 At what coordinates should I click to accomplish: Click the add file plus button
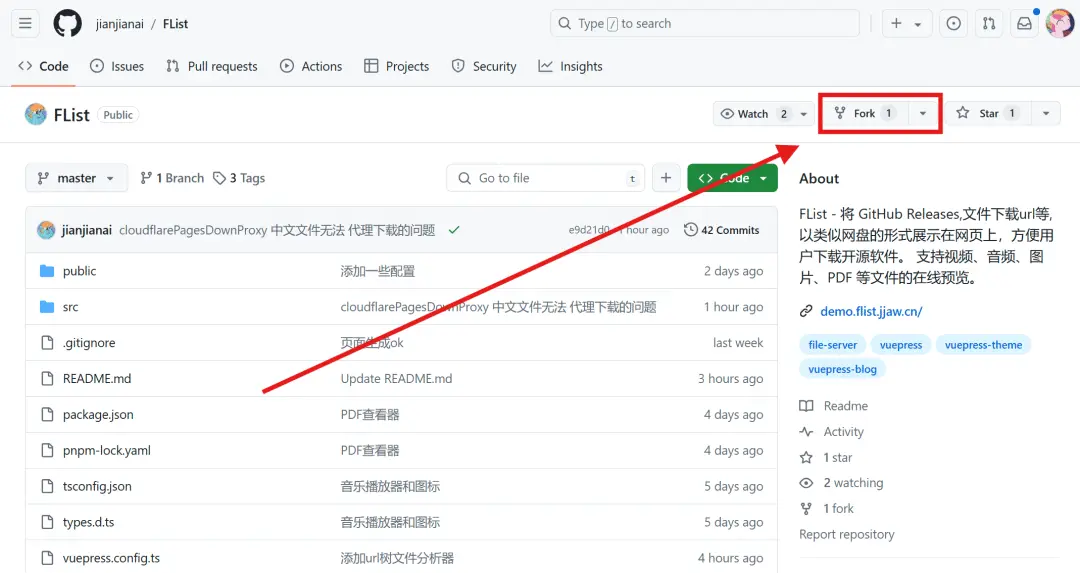[x=666, y=178]
